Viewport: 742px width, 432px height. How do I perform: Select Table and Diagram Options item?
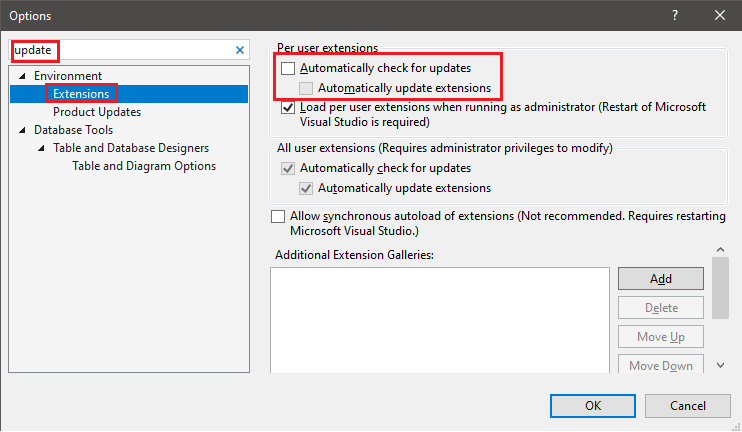pyautogui.click(x=144, y=166)
